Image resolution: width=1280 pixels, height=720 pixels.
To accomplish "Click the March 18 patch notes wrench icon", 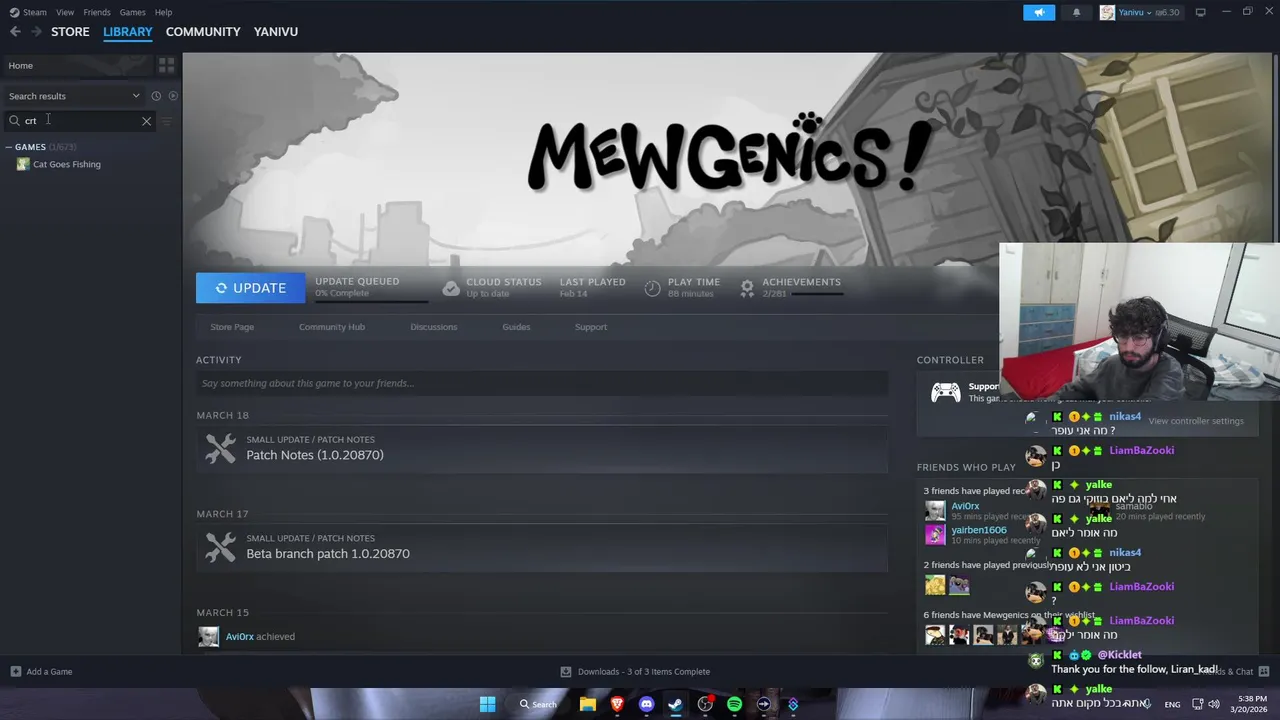I will [x=221, y=448].
